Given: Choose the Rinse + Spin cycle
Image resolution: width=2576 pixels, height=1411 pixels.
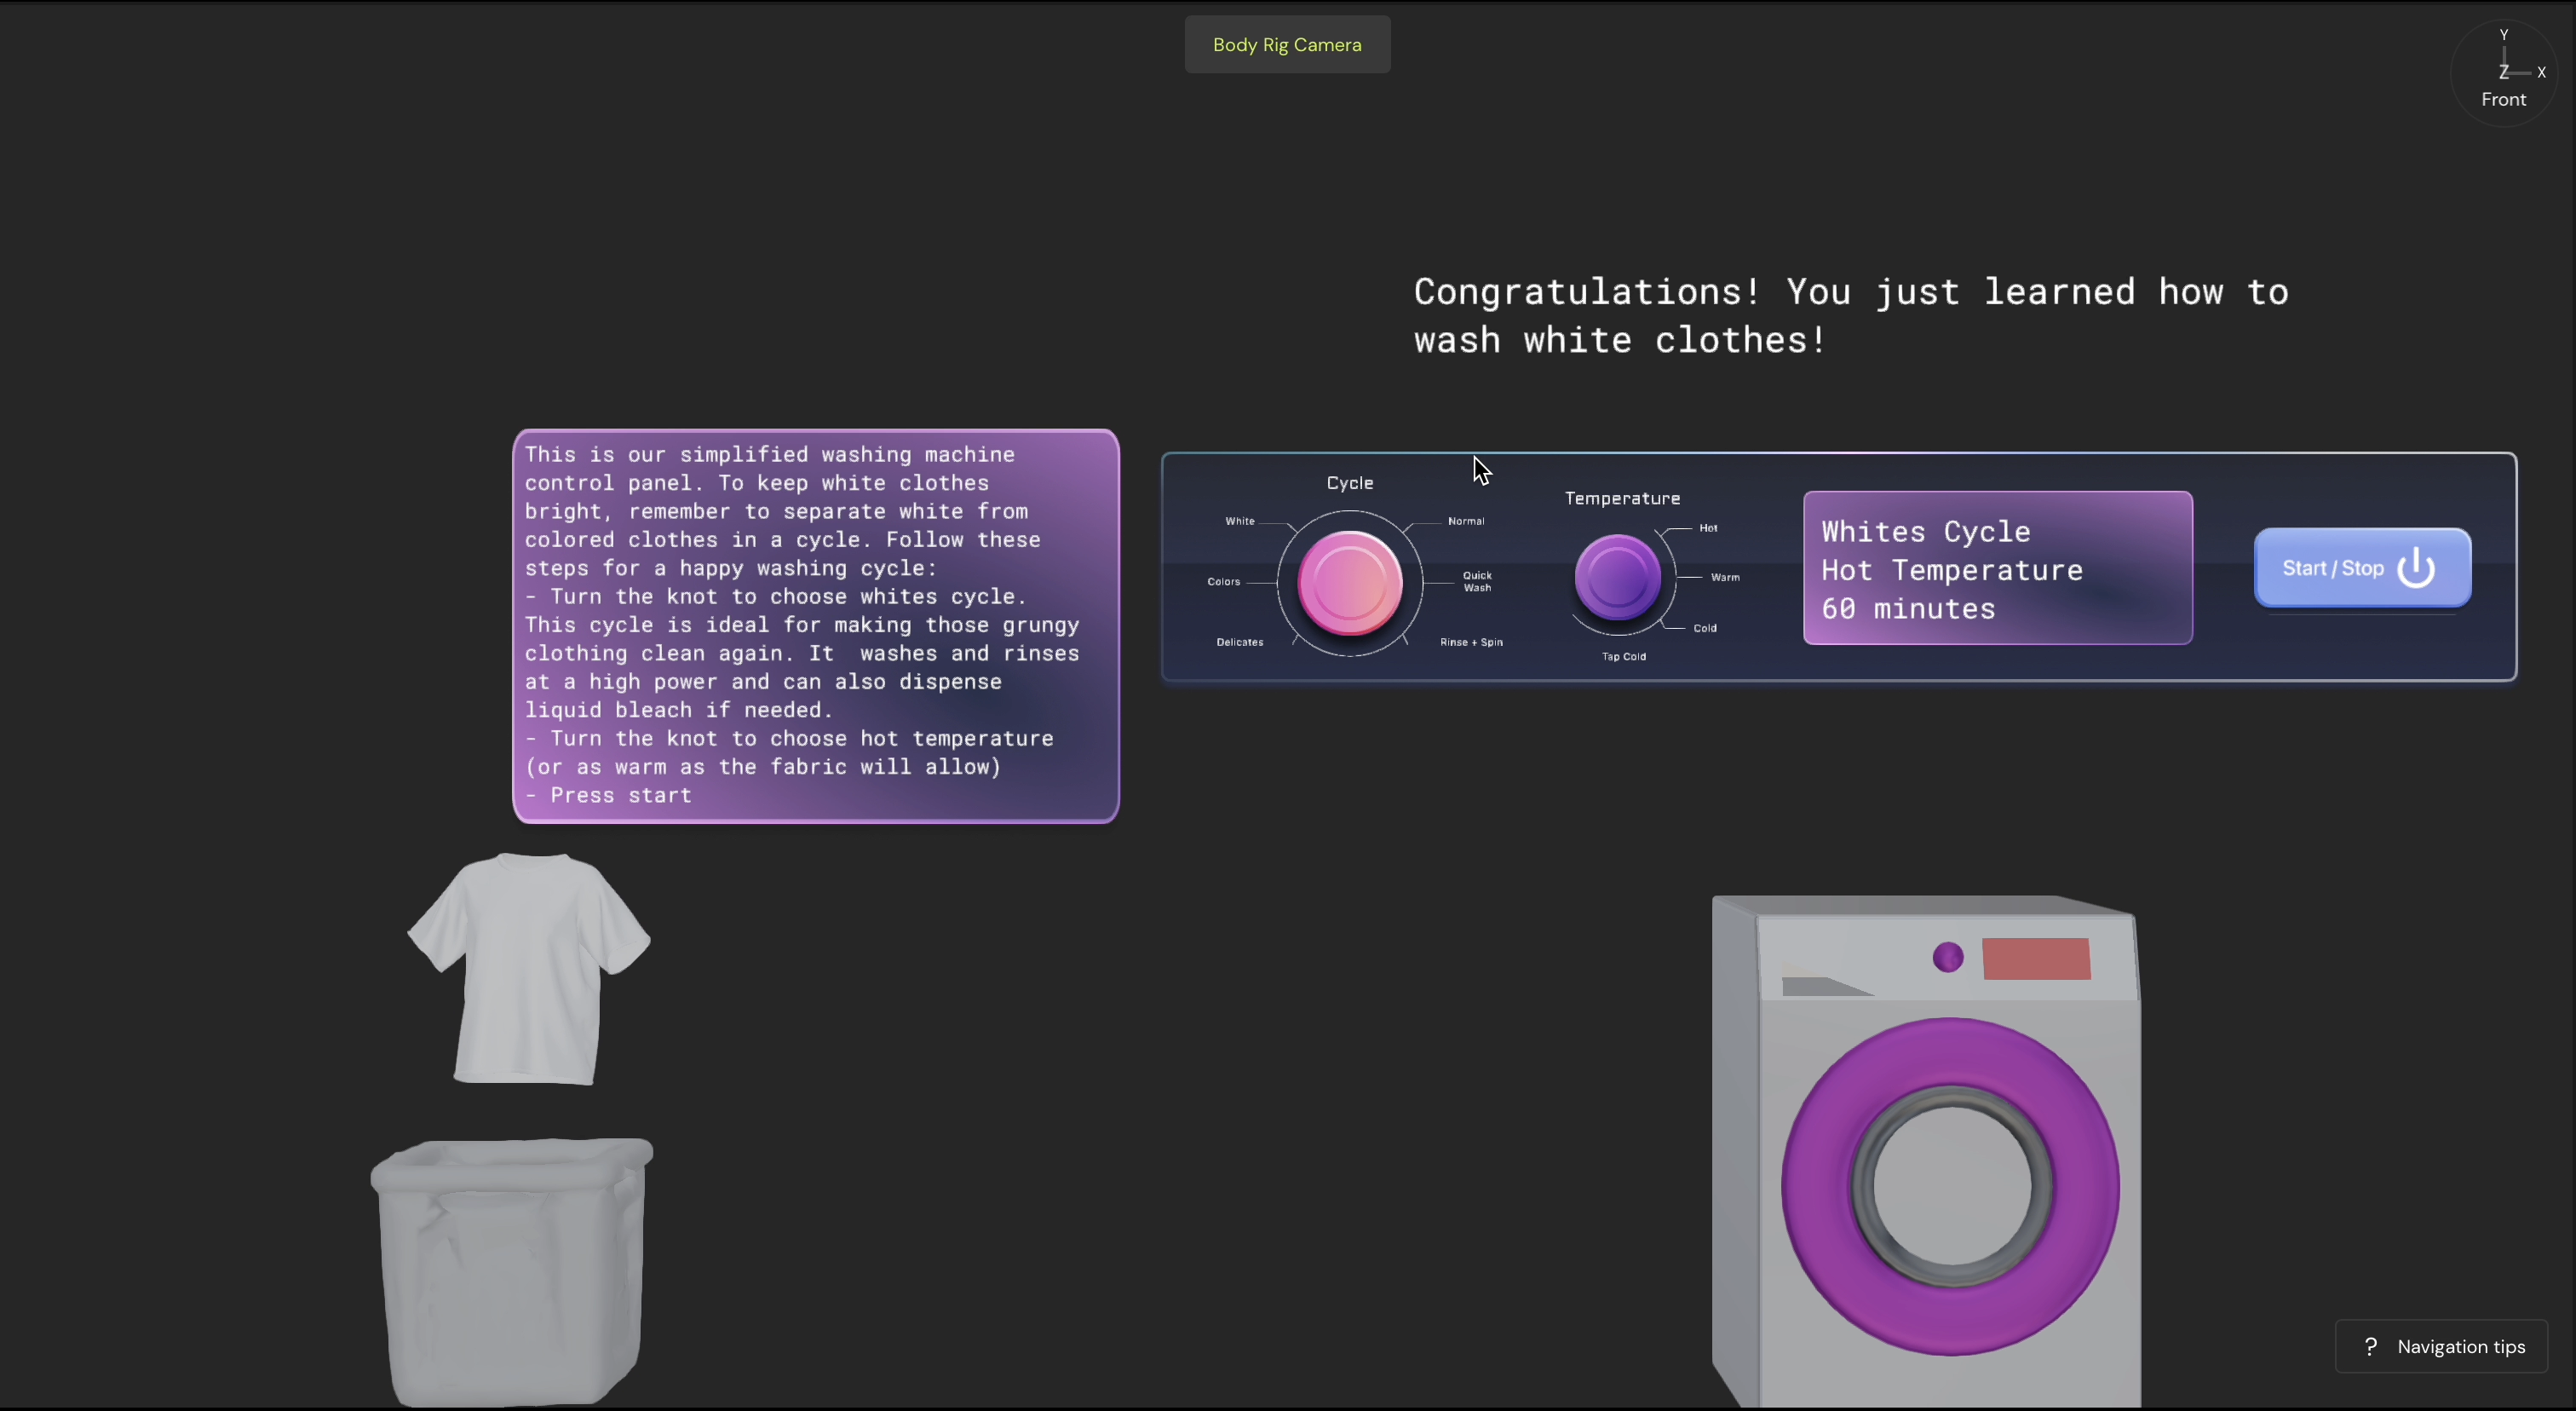Looking at the screenshot, I should click(1471, 642).
